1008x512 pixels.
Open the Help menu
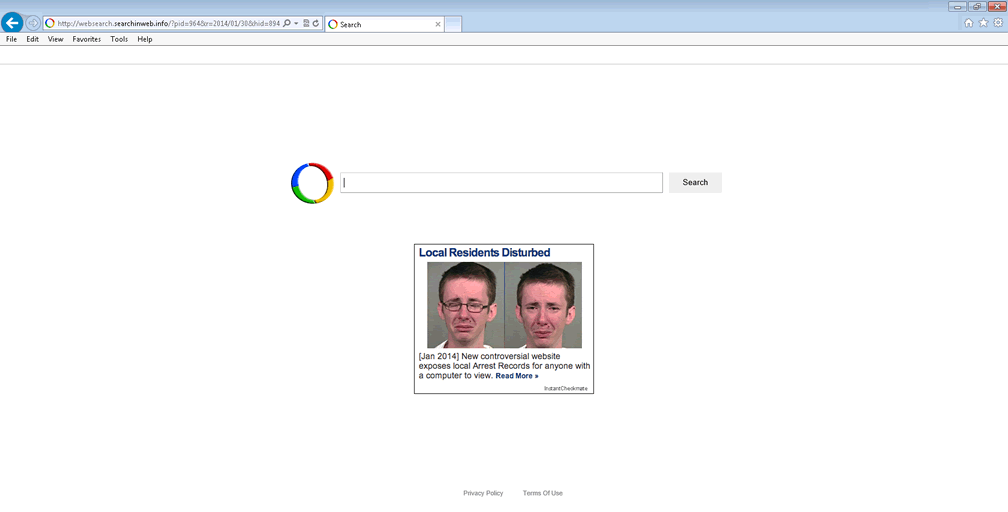(x=145, y=39)
